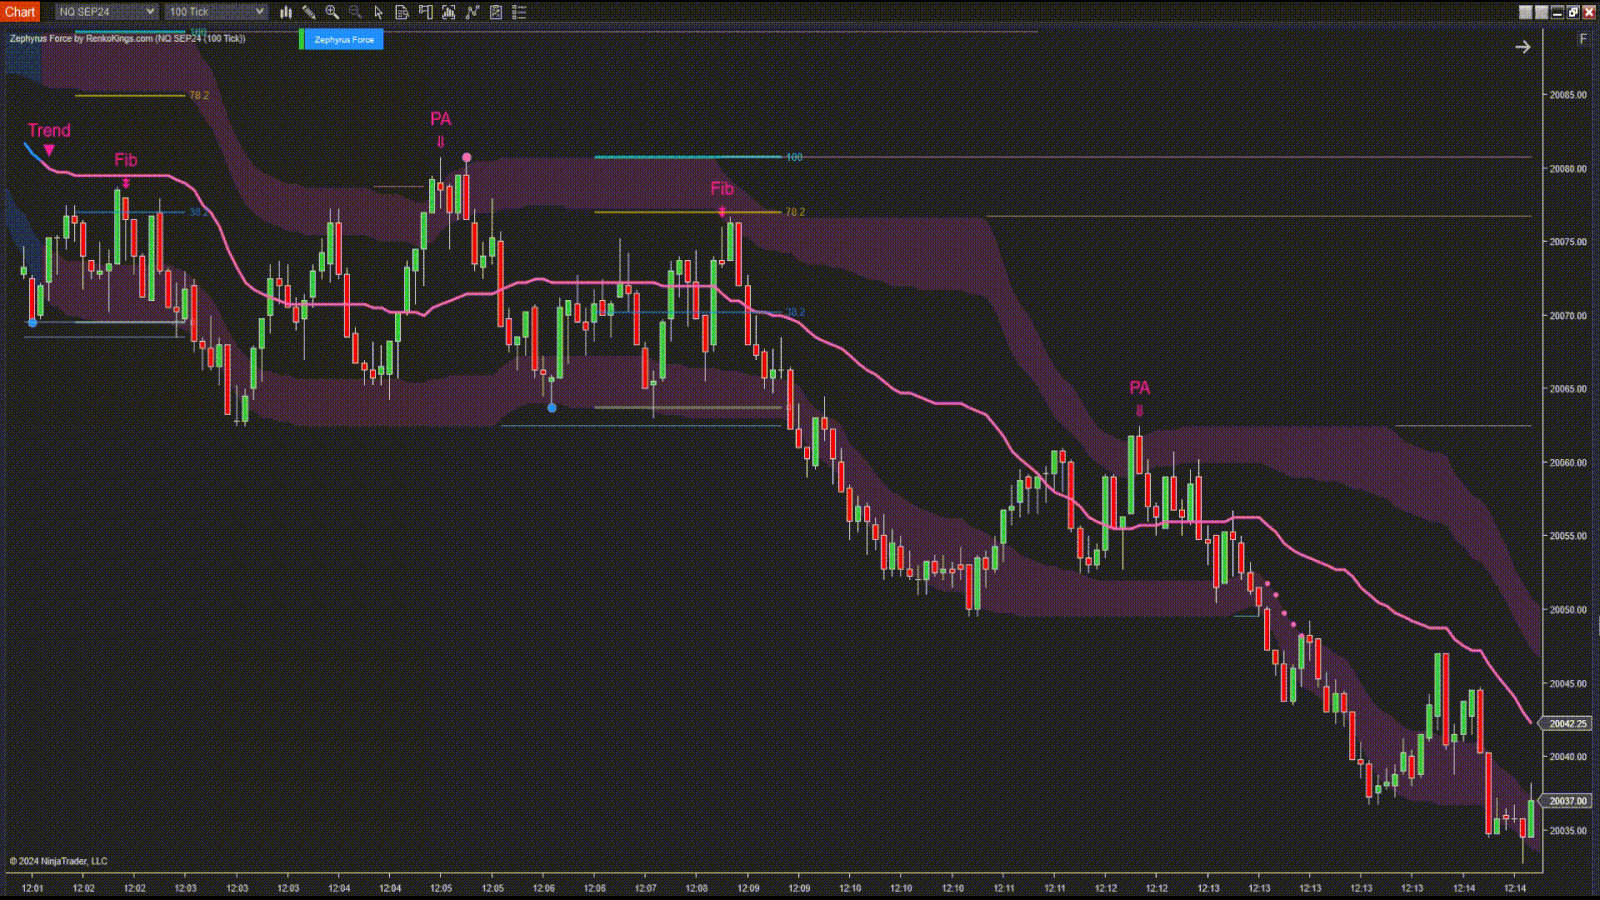This screenshot has height=900, width=1600.
Task: Click the zoom in magnifier icon
Action: click(332, 12)
